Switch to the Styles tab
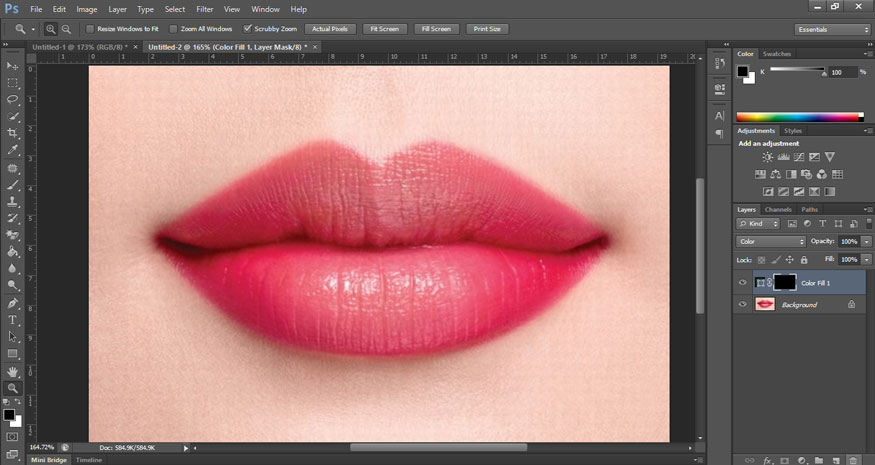This screenshot has width=875, height=465. click(792, 131)
